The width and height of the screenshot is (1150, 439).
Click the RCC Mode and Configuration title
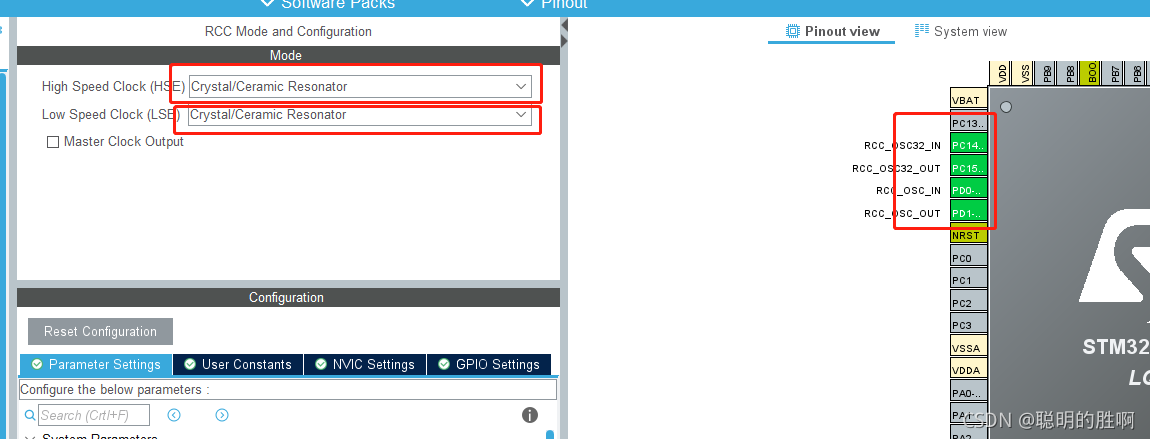point(288,32)
